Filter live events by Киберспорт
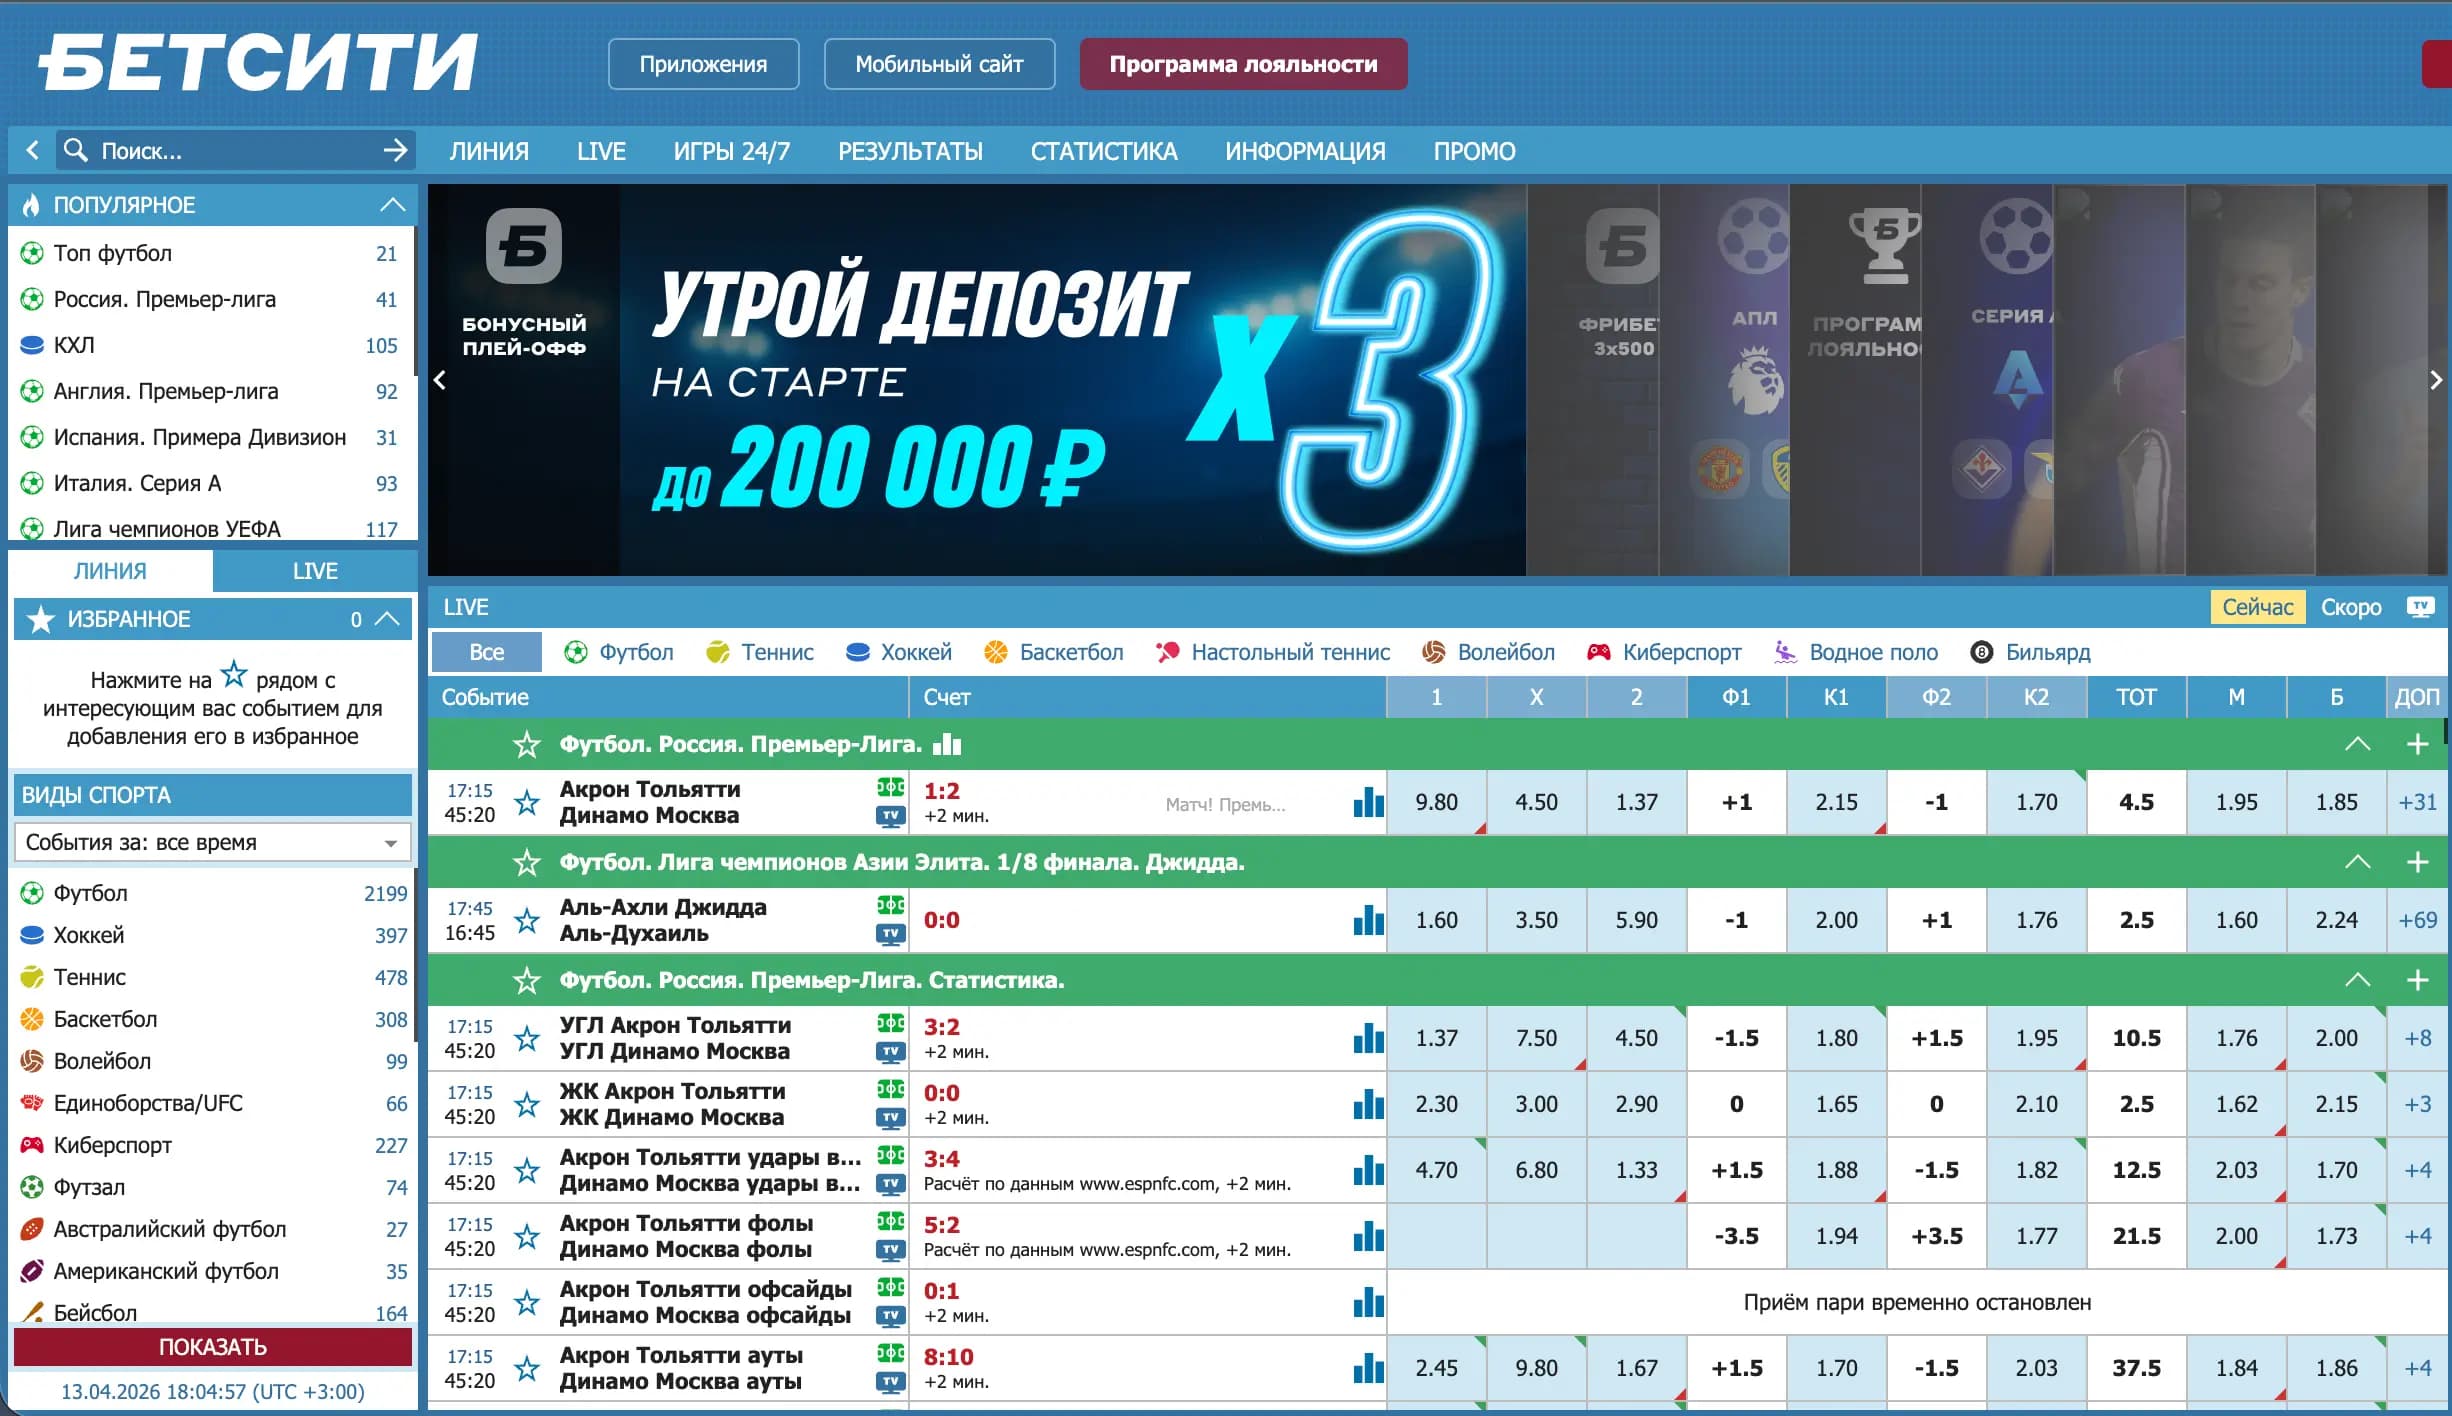 pyautogui.click(x=1664, y=652)
